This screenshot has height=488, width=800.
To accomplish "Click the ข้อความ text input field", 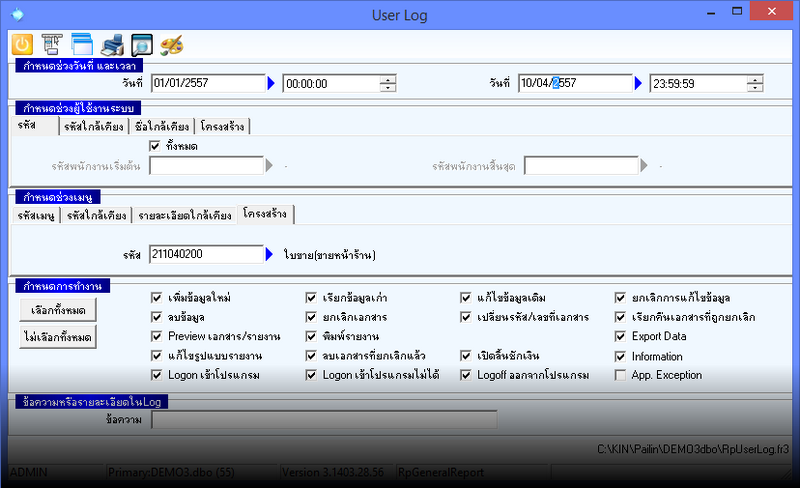I will click(323, 421).
